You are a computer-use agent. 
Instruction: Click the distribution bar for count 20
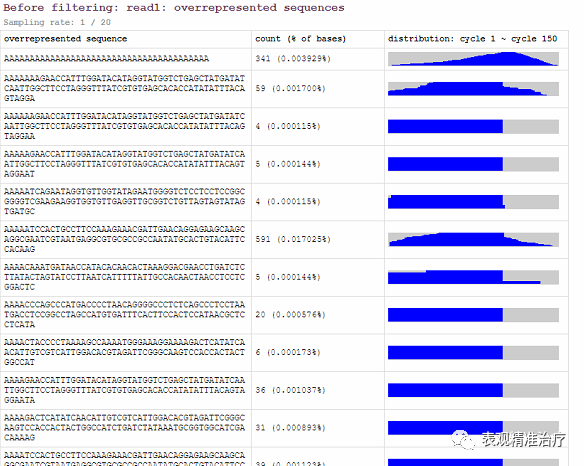click(x=473, y=315)
